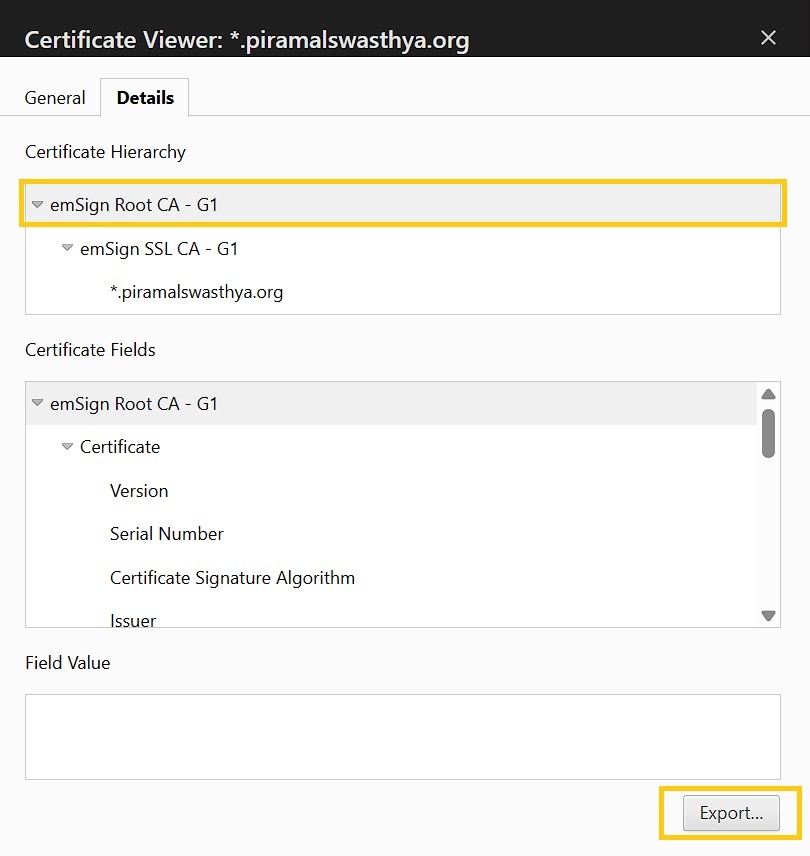Viewport: 810px width, 856px height.
Task: Select emSign SSL CA - G1 certificate
Action: pos(159,249)
